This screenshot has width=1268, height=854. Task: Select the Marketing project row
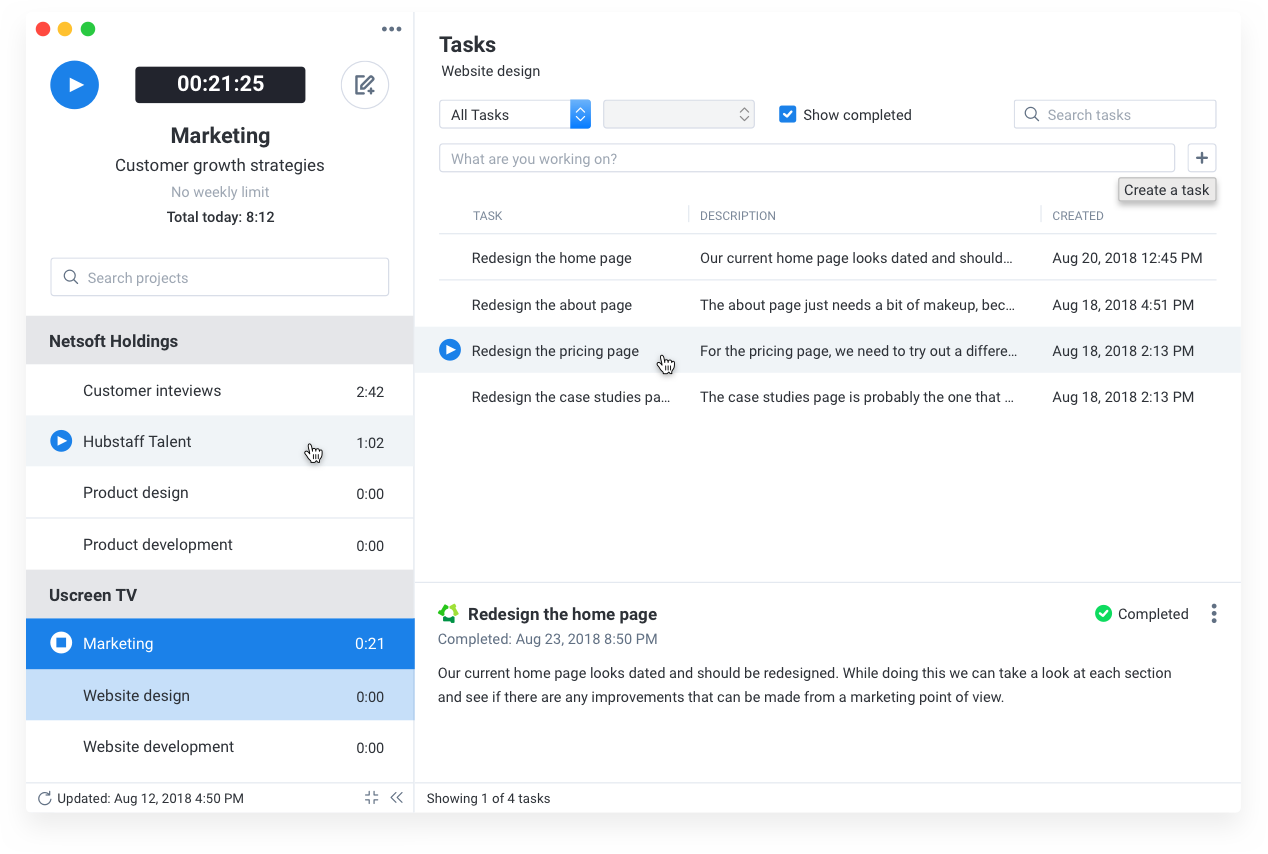tap(220, 643)
